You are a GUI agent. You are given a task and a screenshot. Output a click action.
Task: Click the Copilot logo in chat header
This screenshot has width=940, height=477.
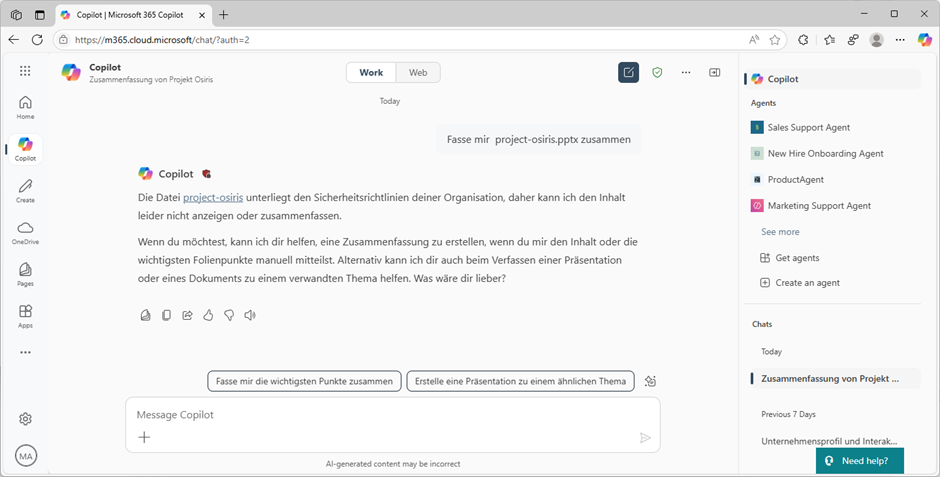71,73
